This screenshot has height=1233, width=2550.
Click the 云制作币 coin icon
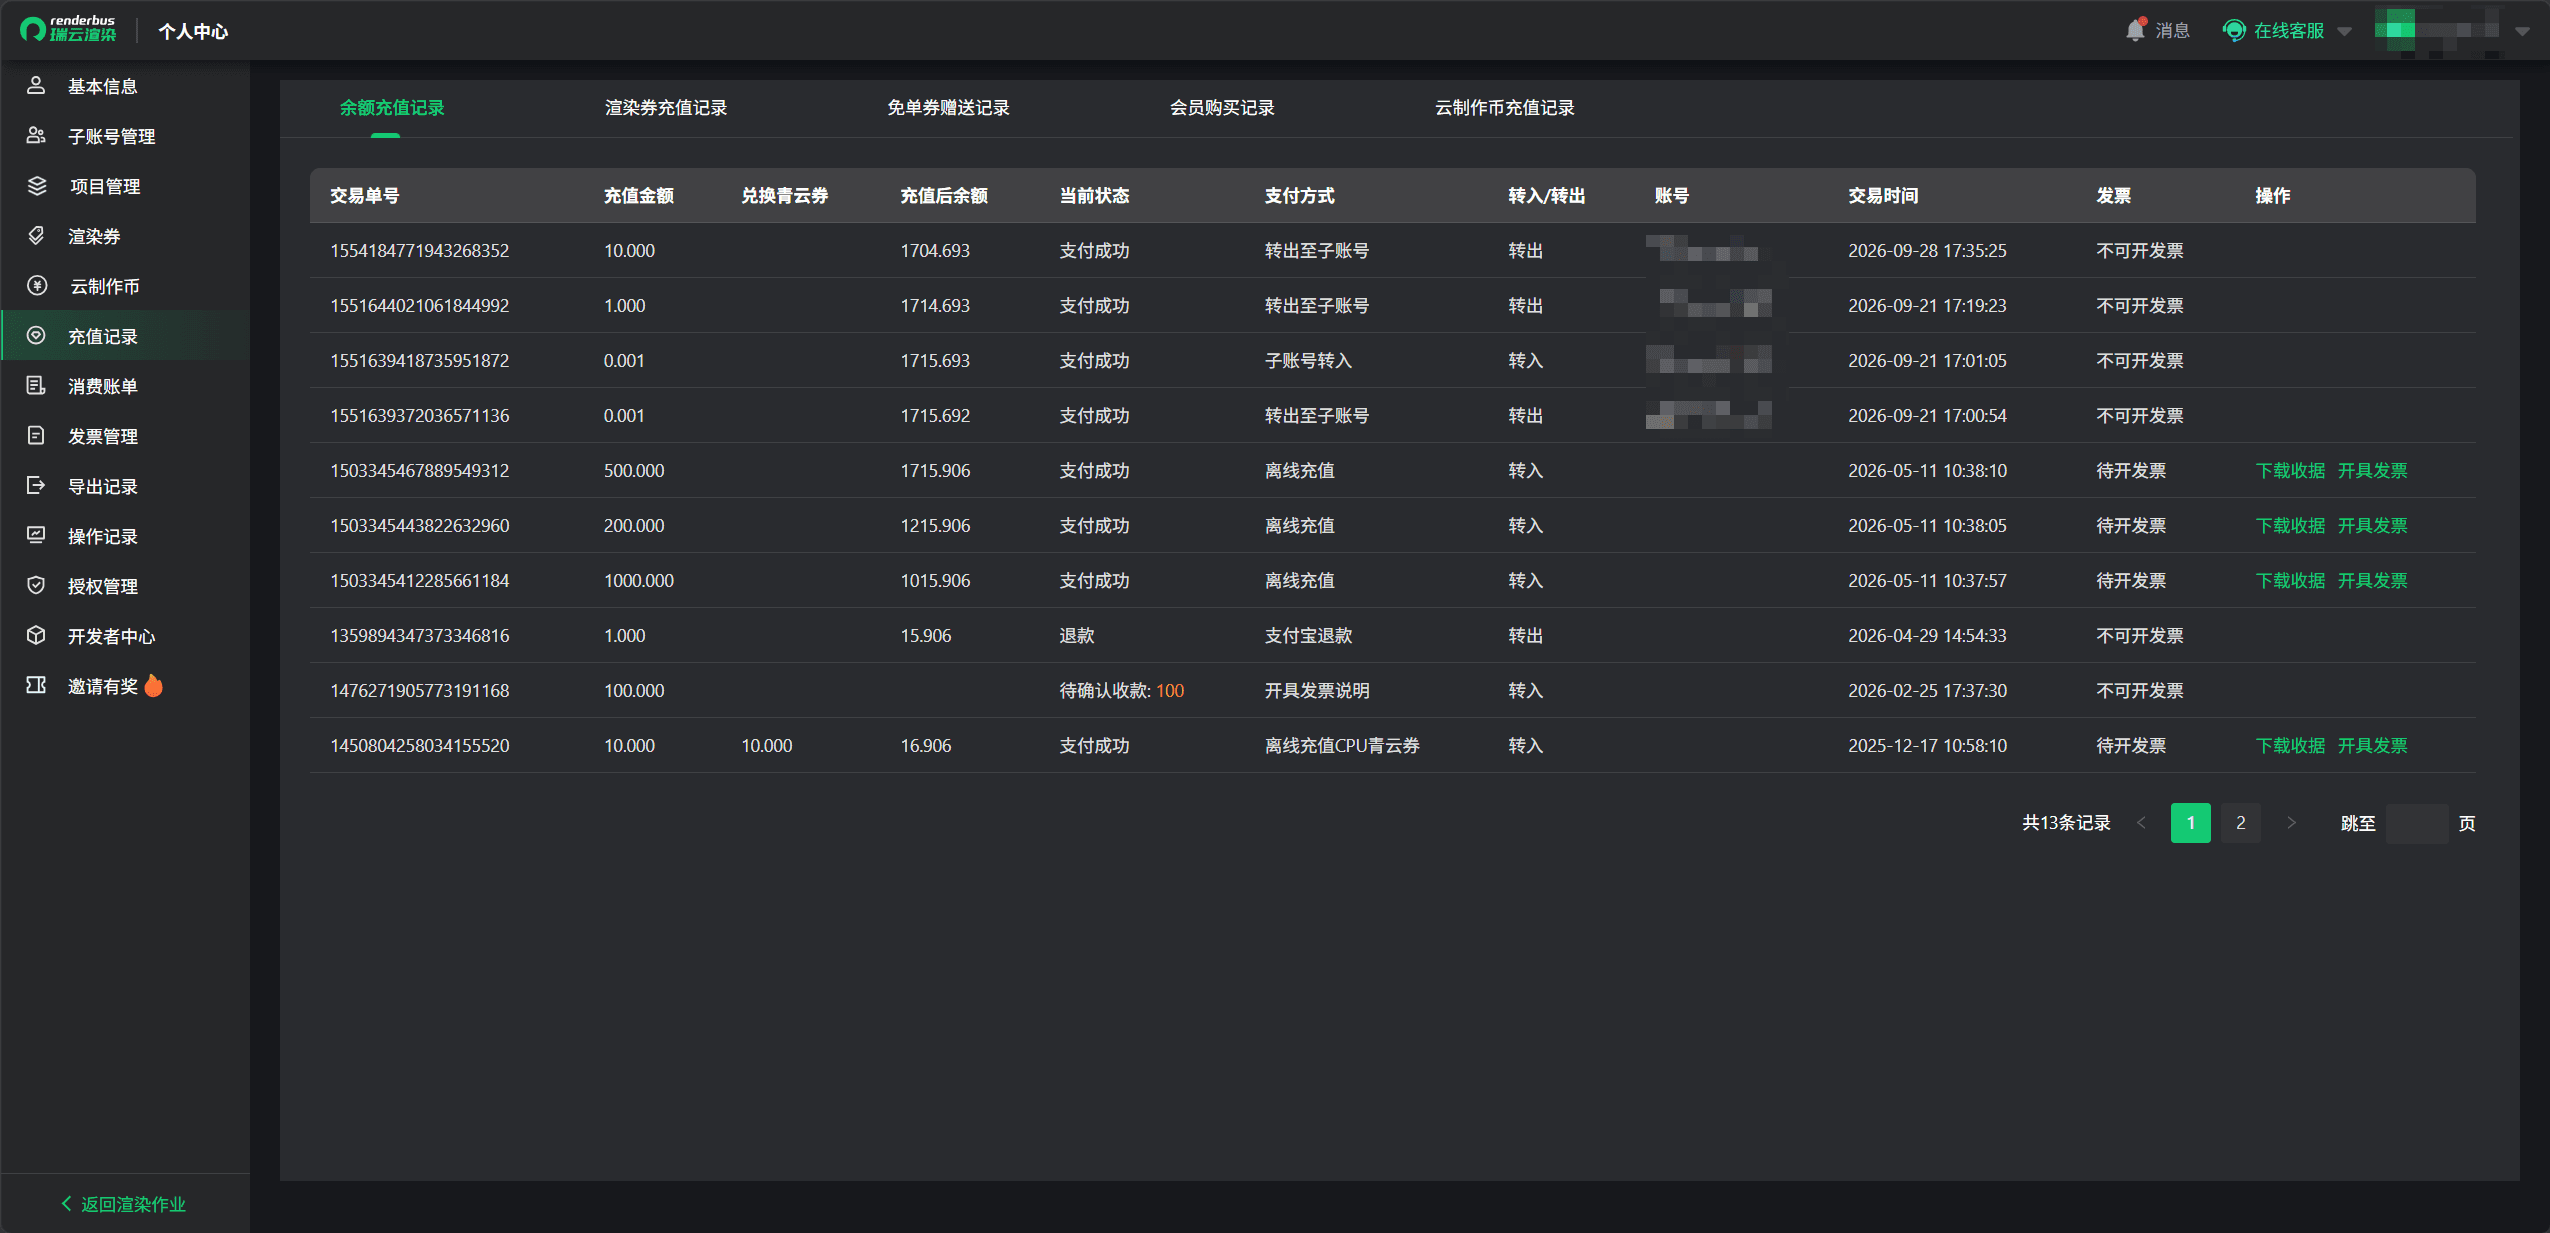coord(36,286)
